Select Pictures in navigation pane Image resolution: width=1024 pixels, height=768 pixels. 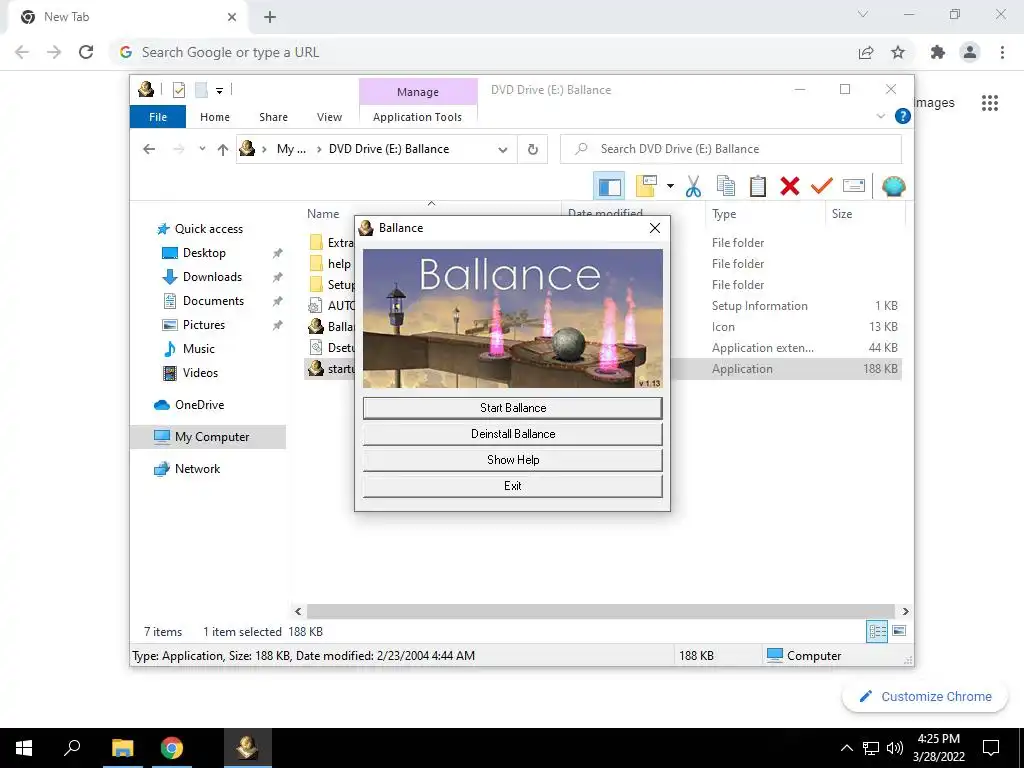[204, 325]
